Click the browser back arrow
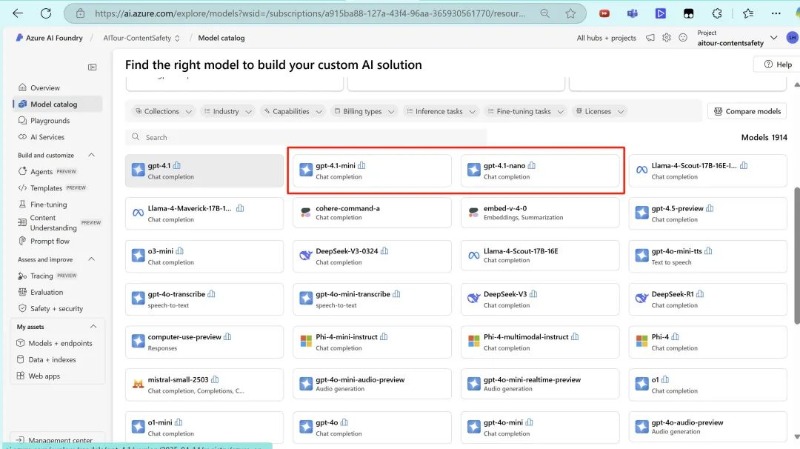800x449 pixels. (18, 14)
